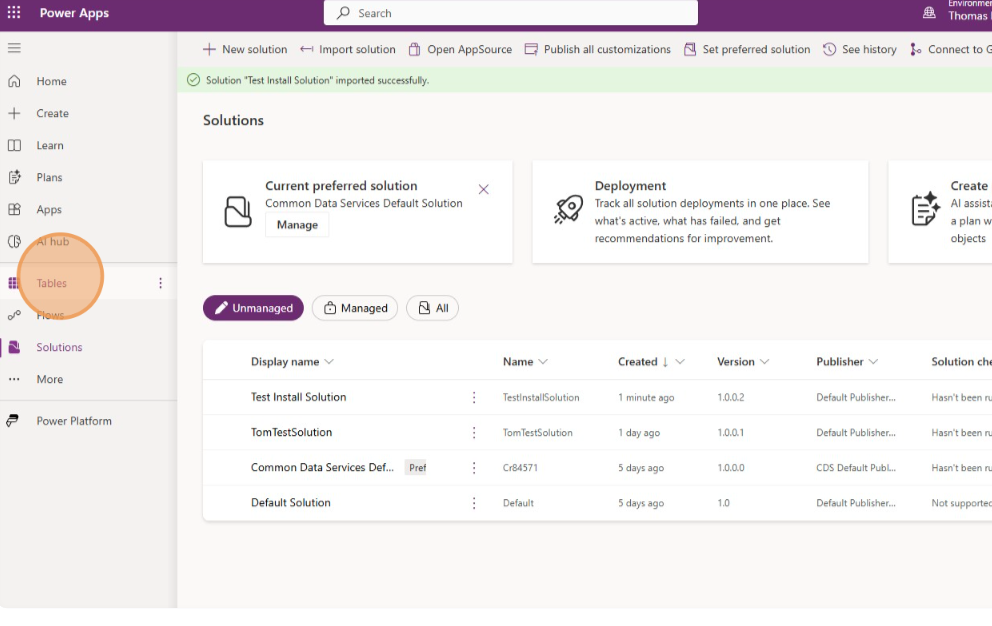Click the AI hub icon
Screen dimensions: 992x626
[14, 242]
